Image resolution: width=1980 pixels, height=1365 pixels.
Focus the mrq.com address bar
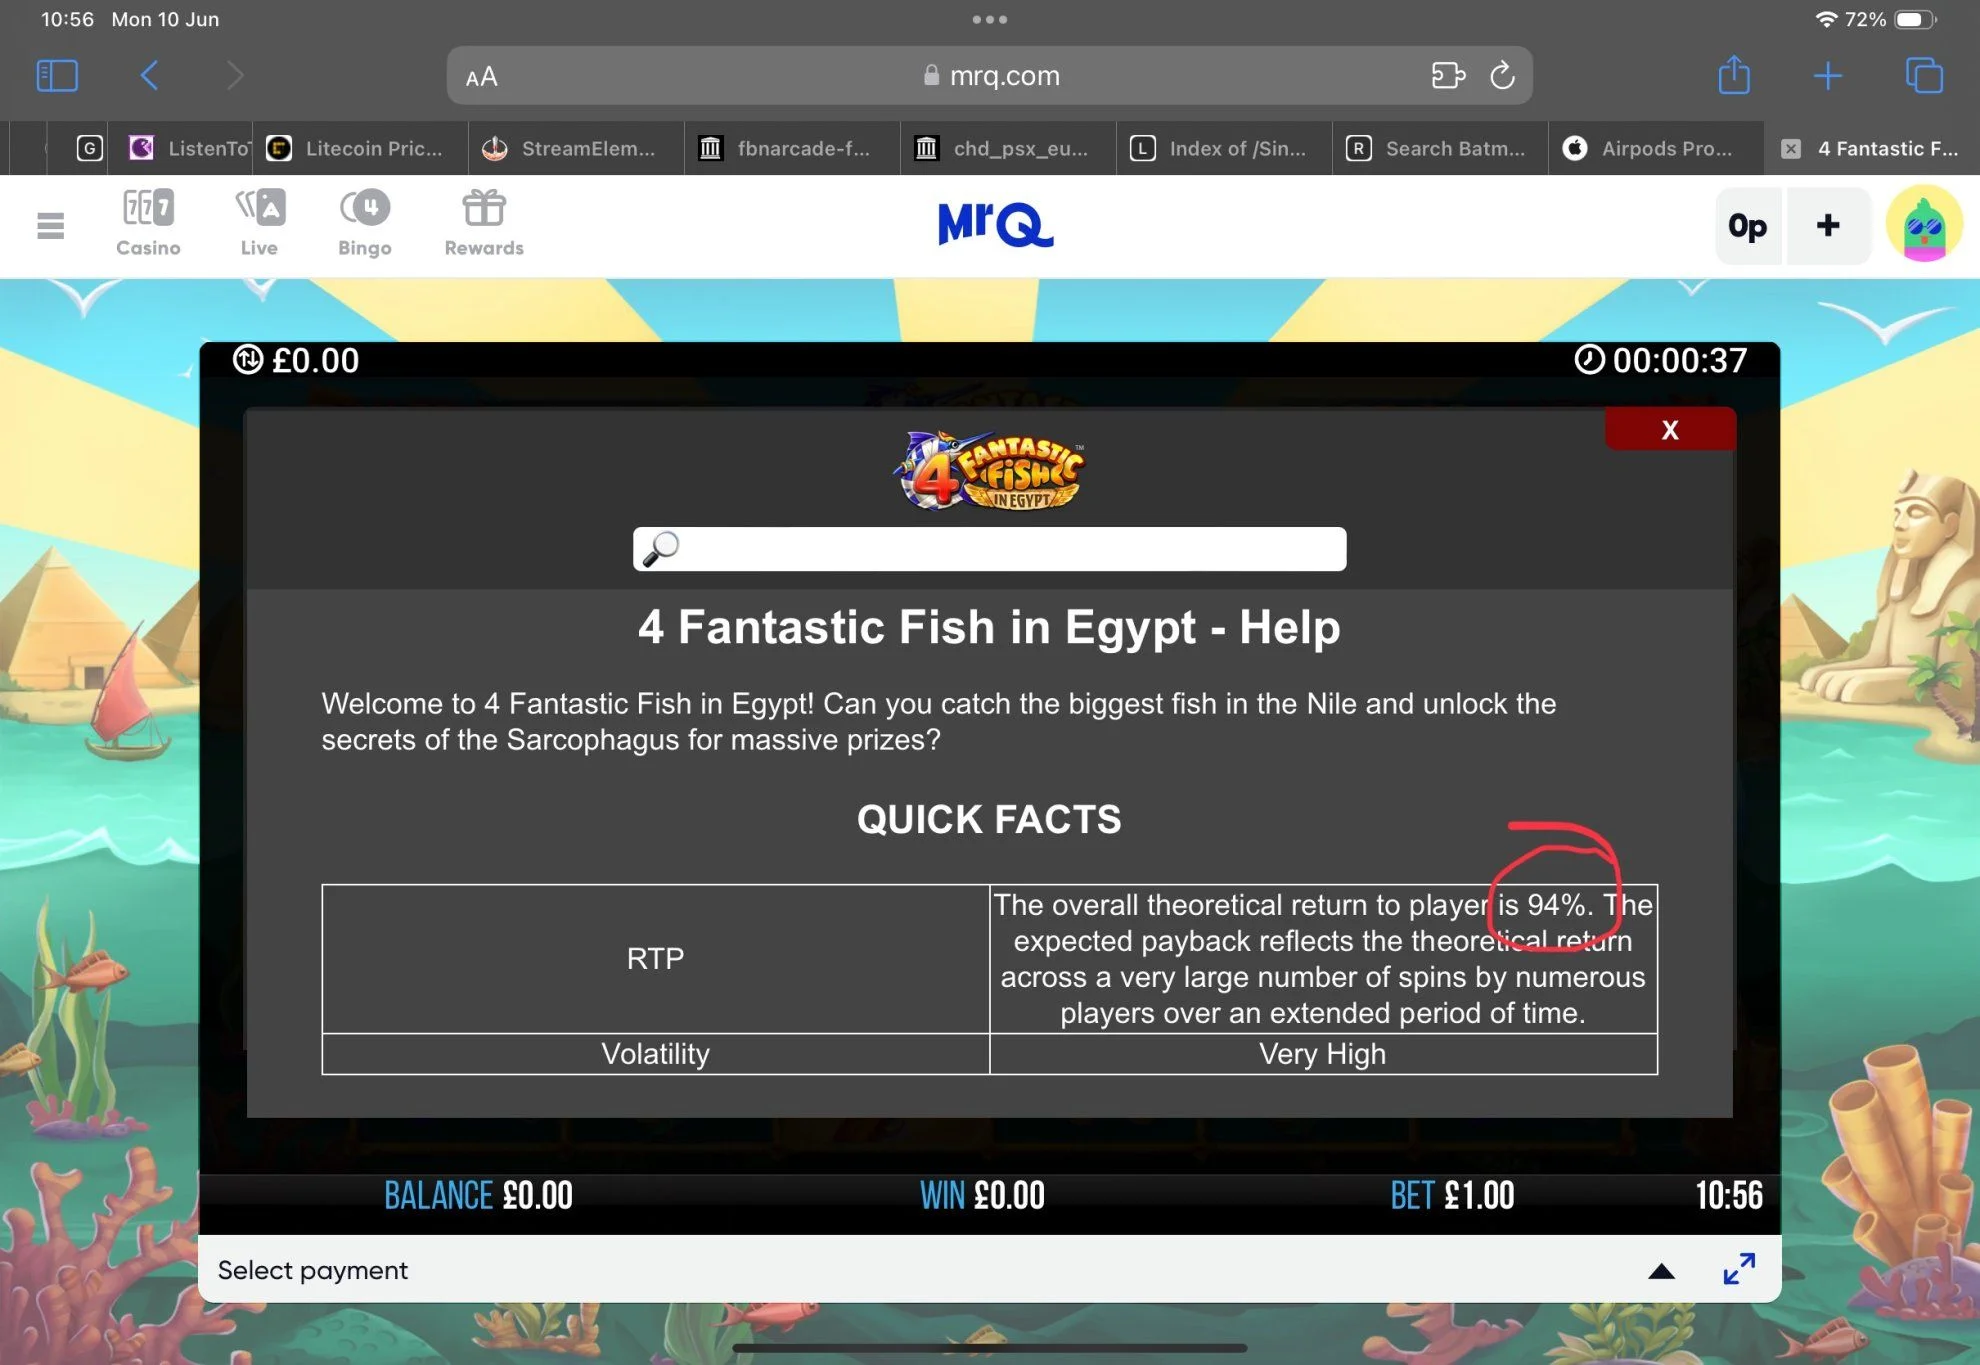tap(990, 76)
